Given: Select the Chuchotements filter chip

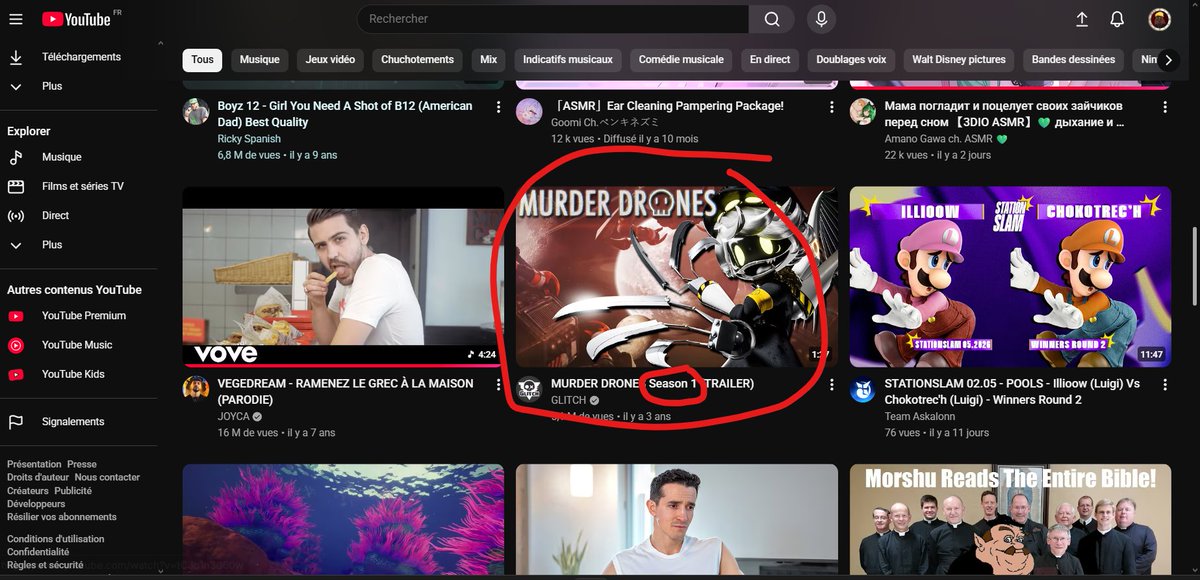Looking at the screenshot, I should coord(417,60).
